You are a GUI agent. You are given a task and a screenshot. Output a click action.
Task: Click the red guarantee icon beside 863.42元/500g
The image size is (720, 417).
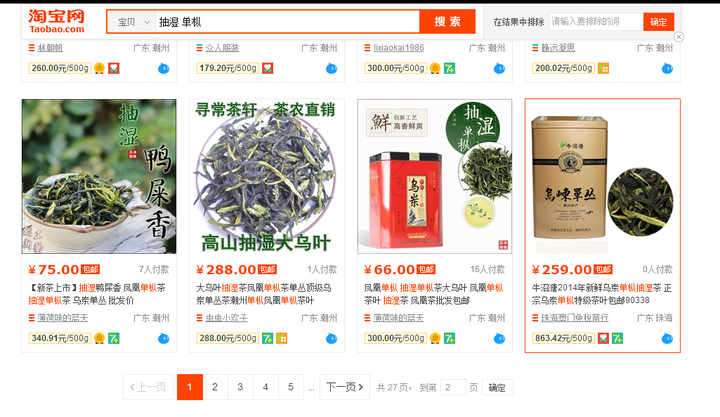pyautogui.click(x=603, y=338)
